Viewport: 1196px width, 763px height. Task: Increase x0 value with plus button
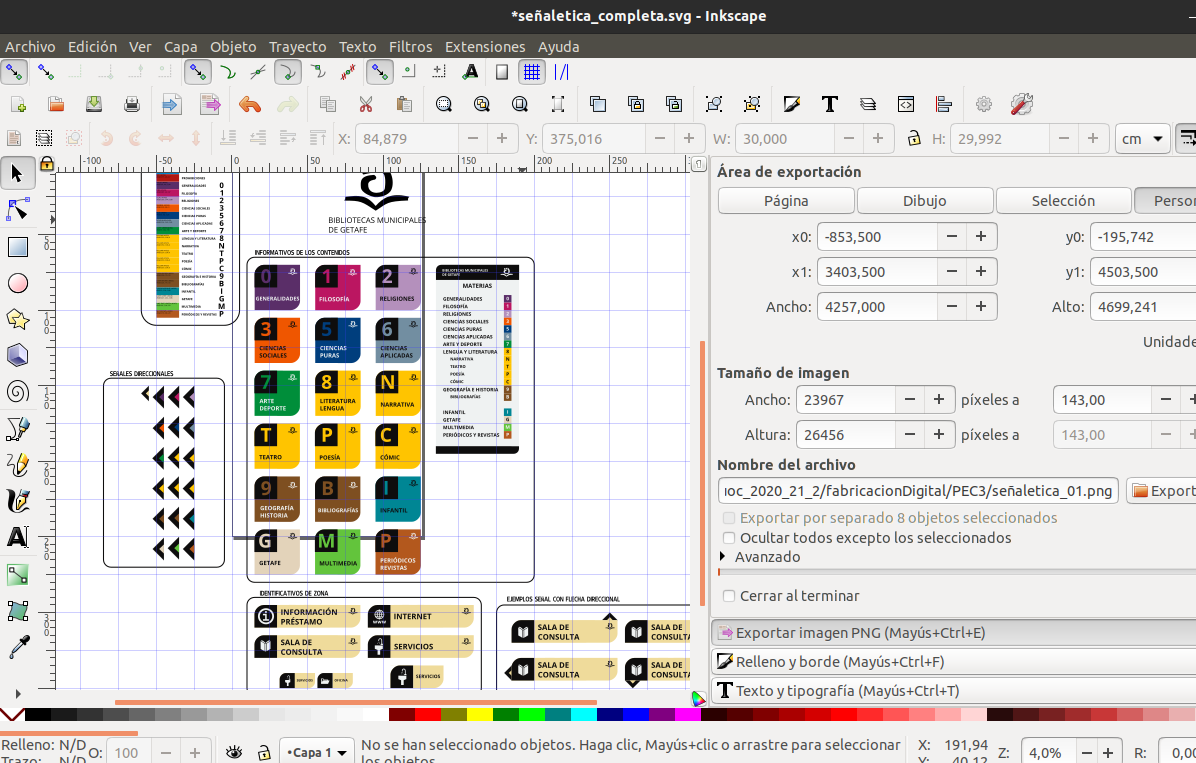tap(981, 237)
